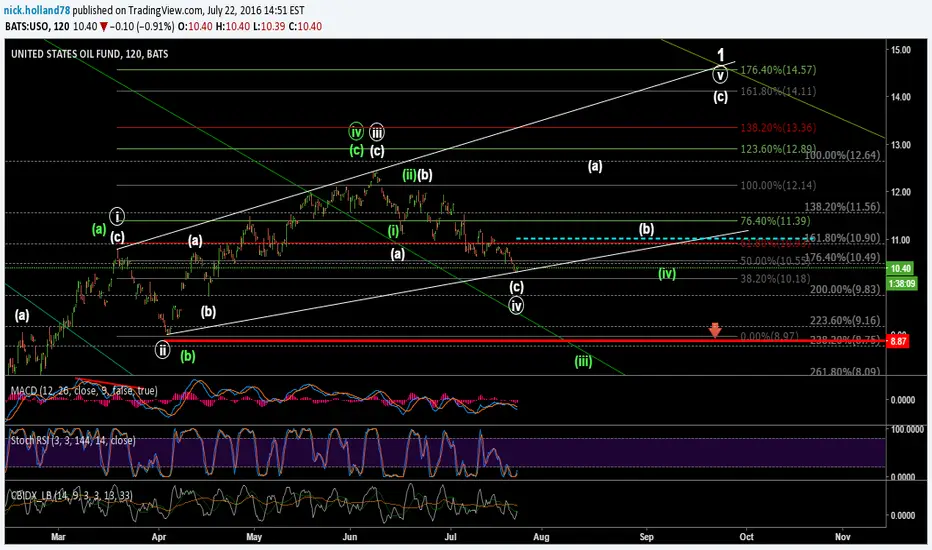Click the Oct label on the time axis

click(x=747, y=537)
